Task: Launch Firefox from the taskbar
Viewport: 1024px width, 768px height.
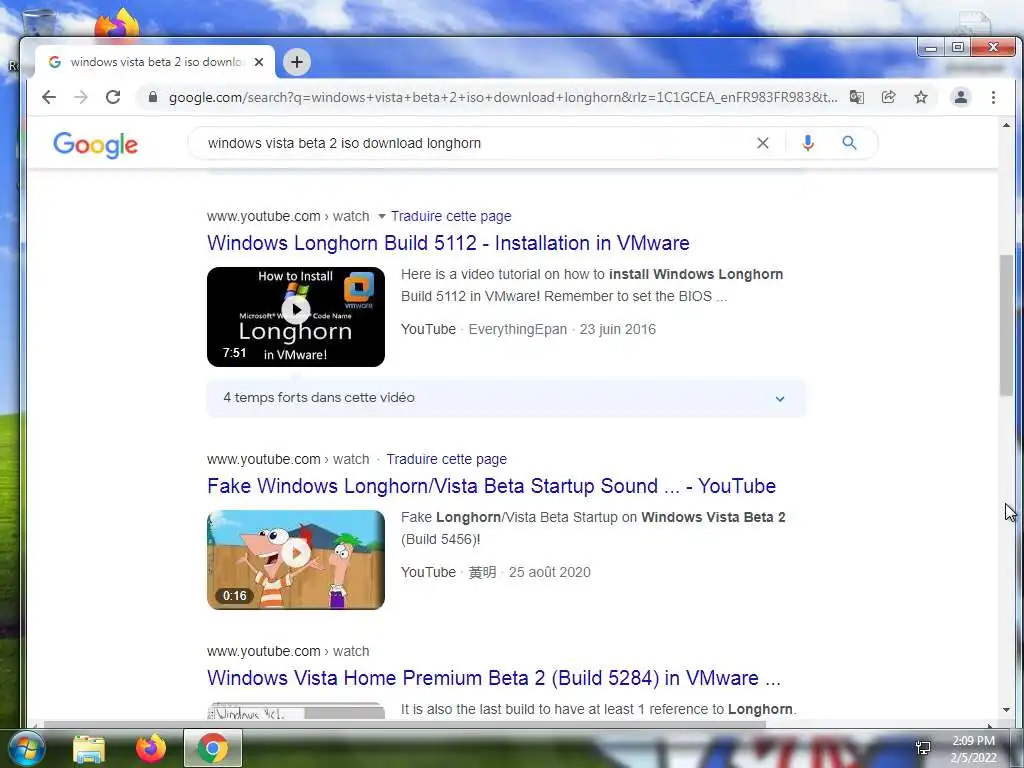Action: pos(151,749)
